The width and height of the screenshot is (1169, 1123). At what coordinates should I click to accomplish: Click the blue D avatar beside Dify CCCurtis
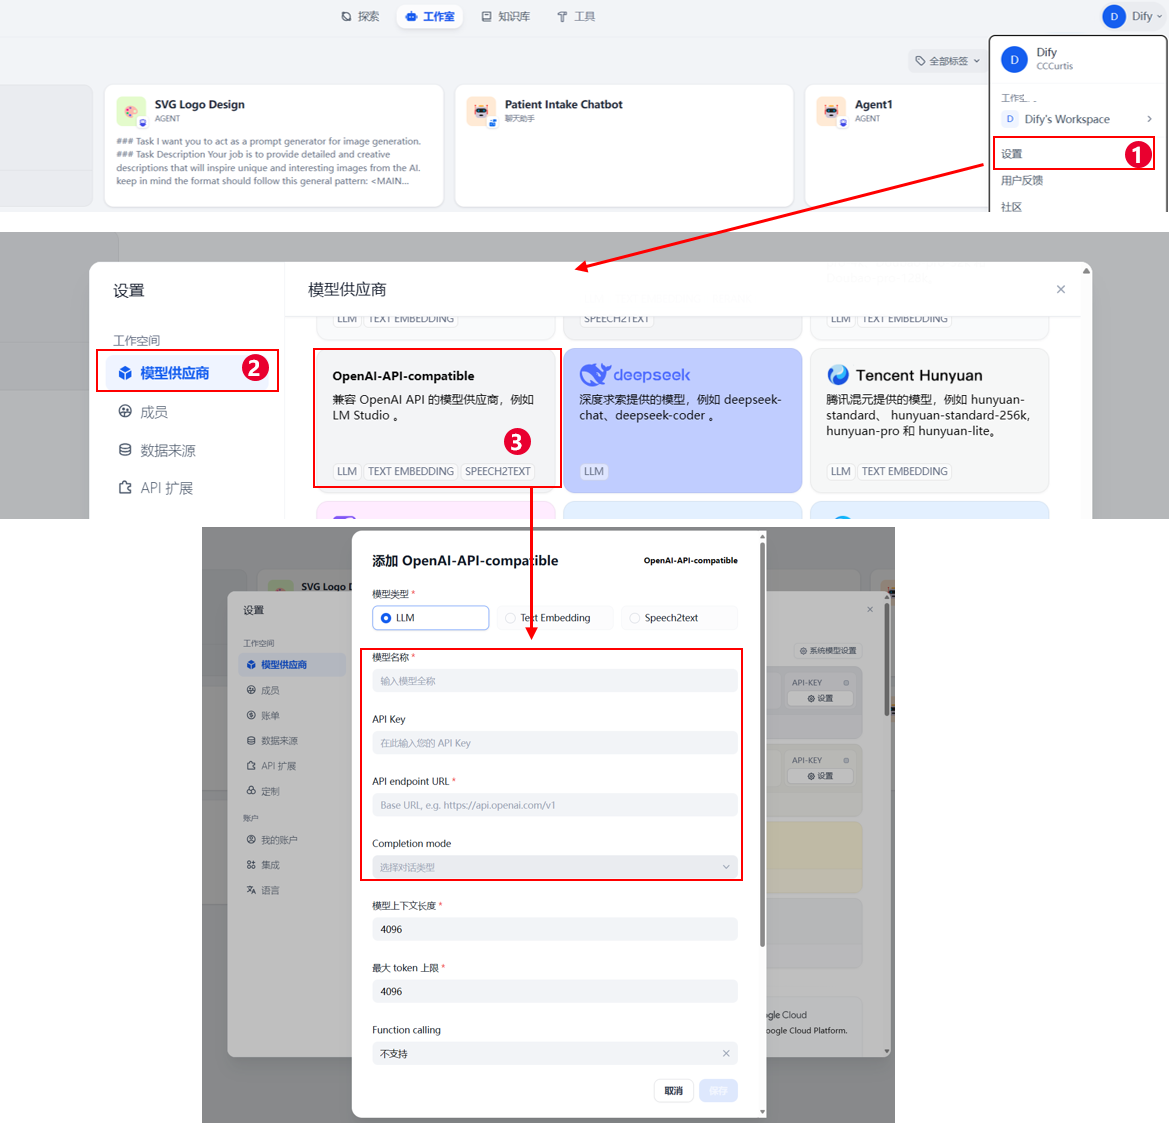click(1014, 60)
